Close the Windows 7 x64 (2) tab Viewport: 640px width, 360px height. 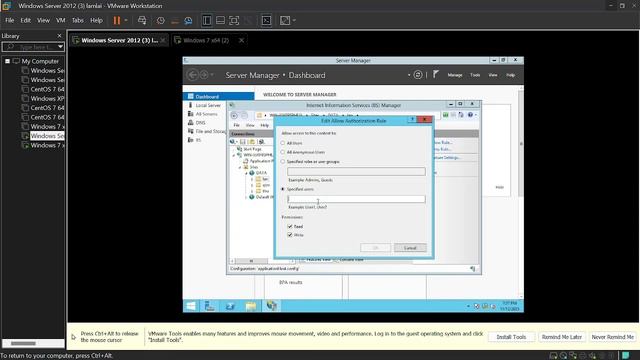[242, 40]
